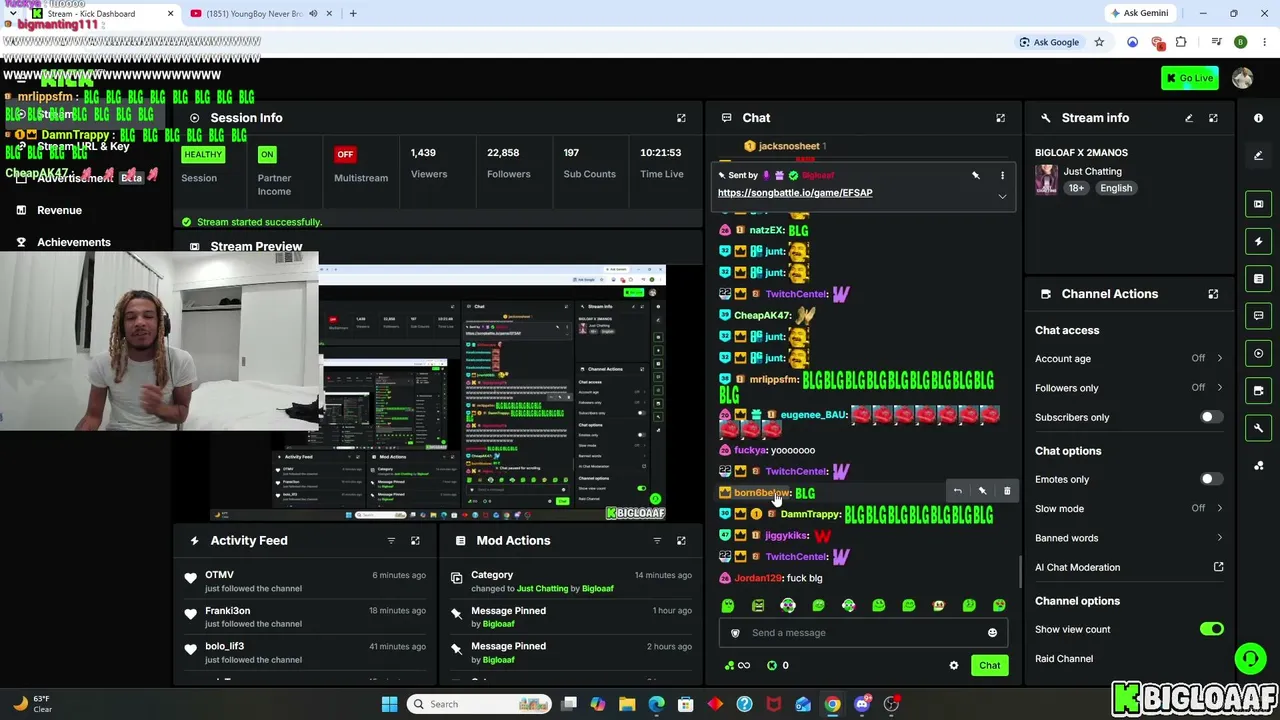Expand the Mod Actions panel

coord(681,541)
